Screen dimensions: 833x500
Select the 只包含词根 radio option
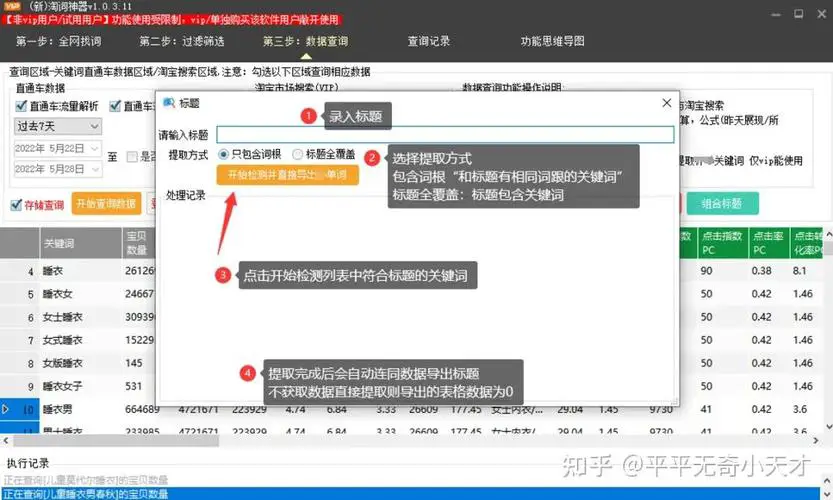click(250, 154)
